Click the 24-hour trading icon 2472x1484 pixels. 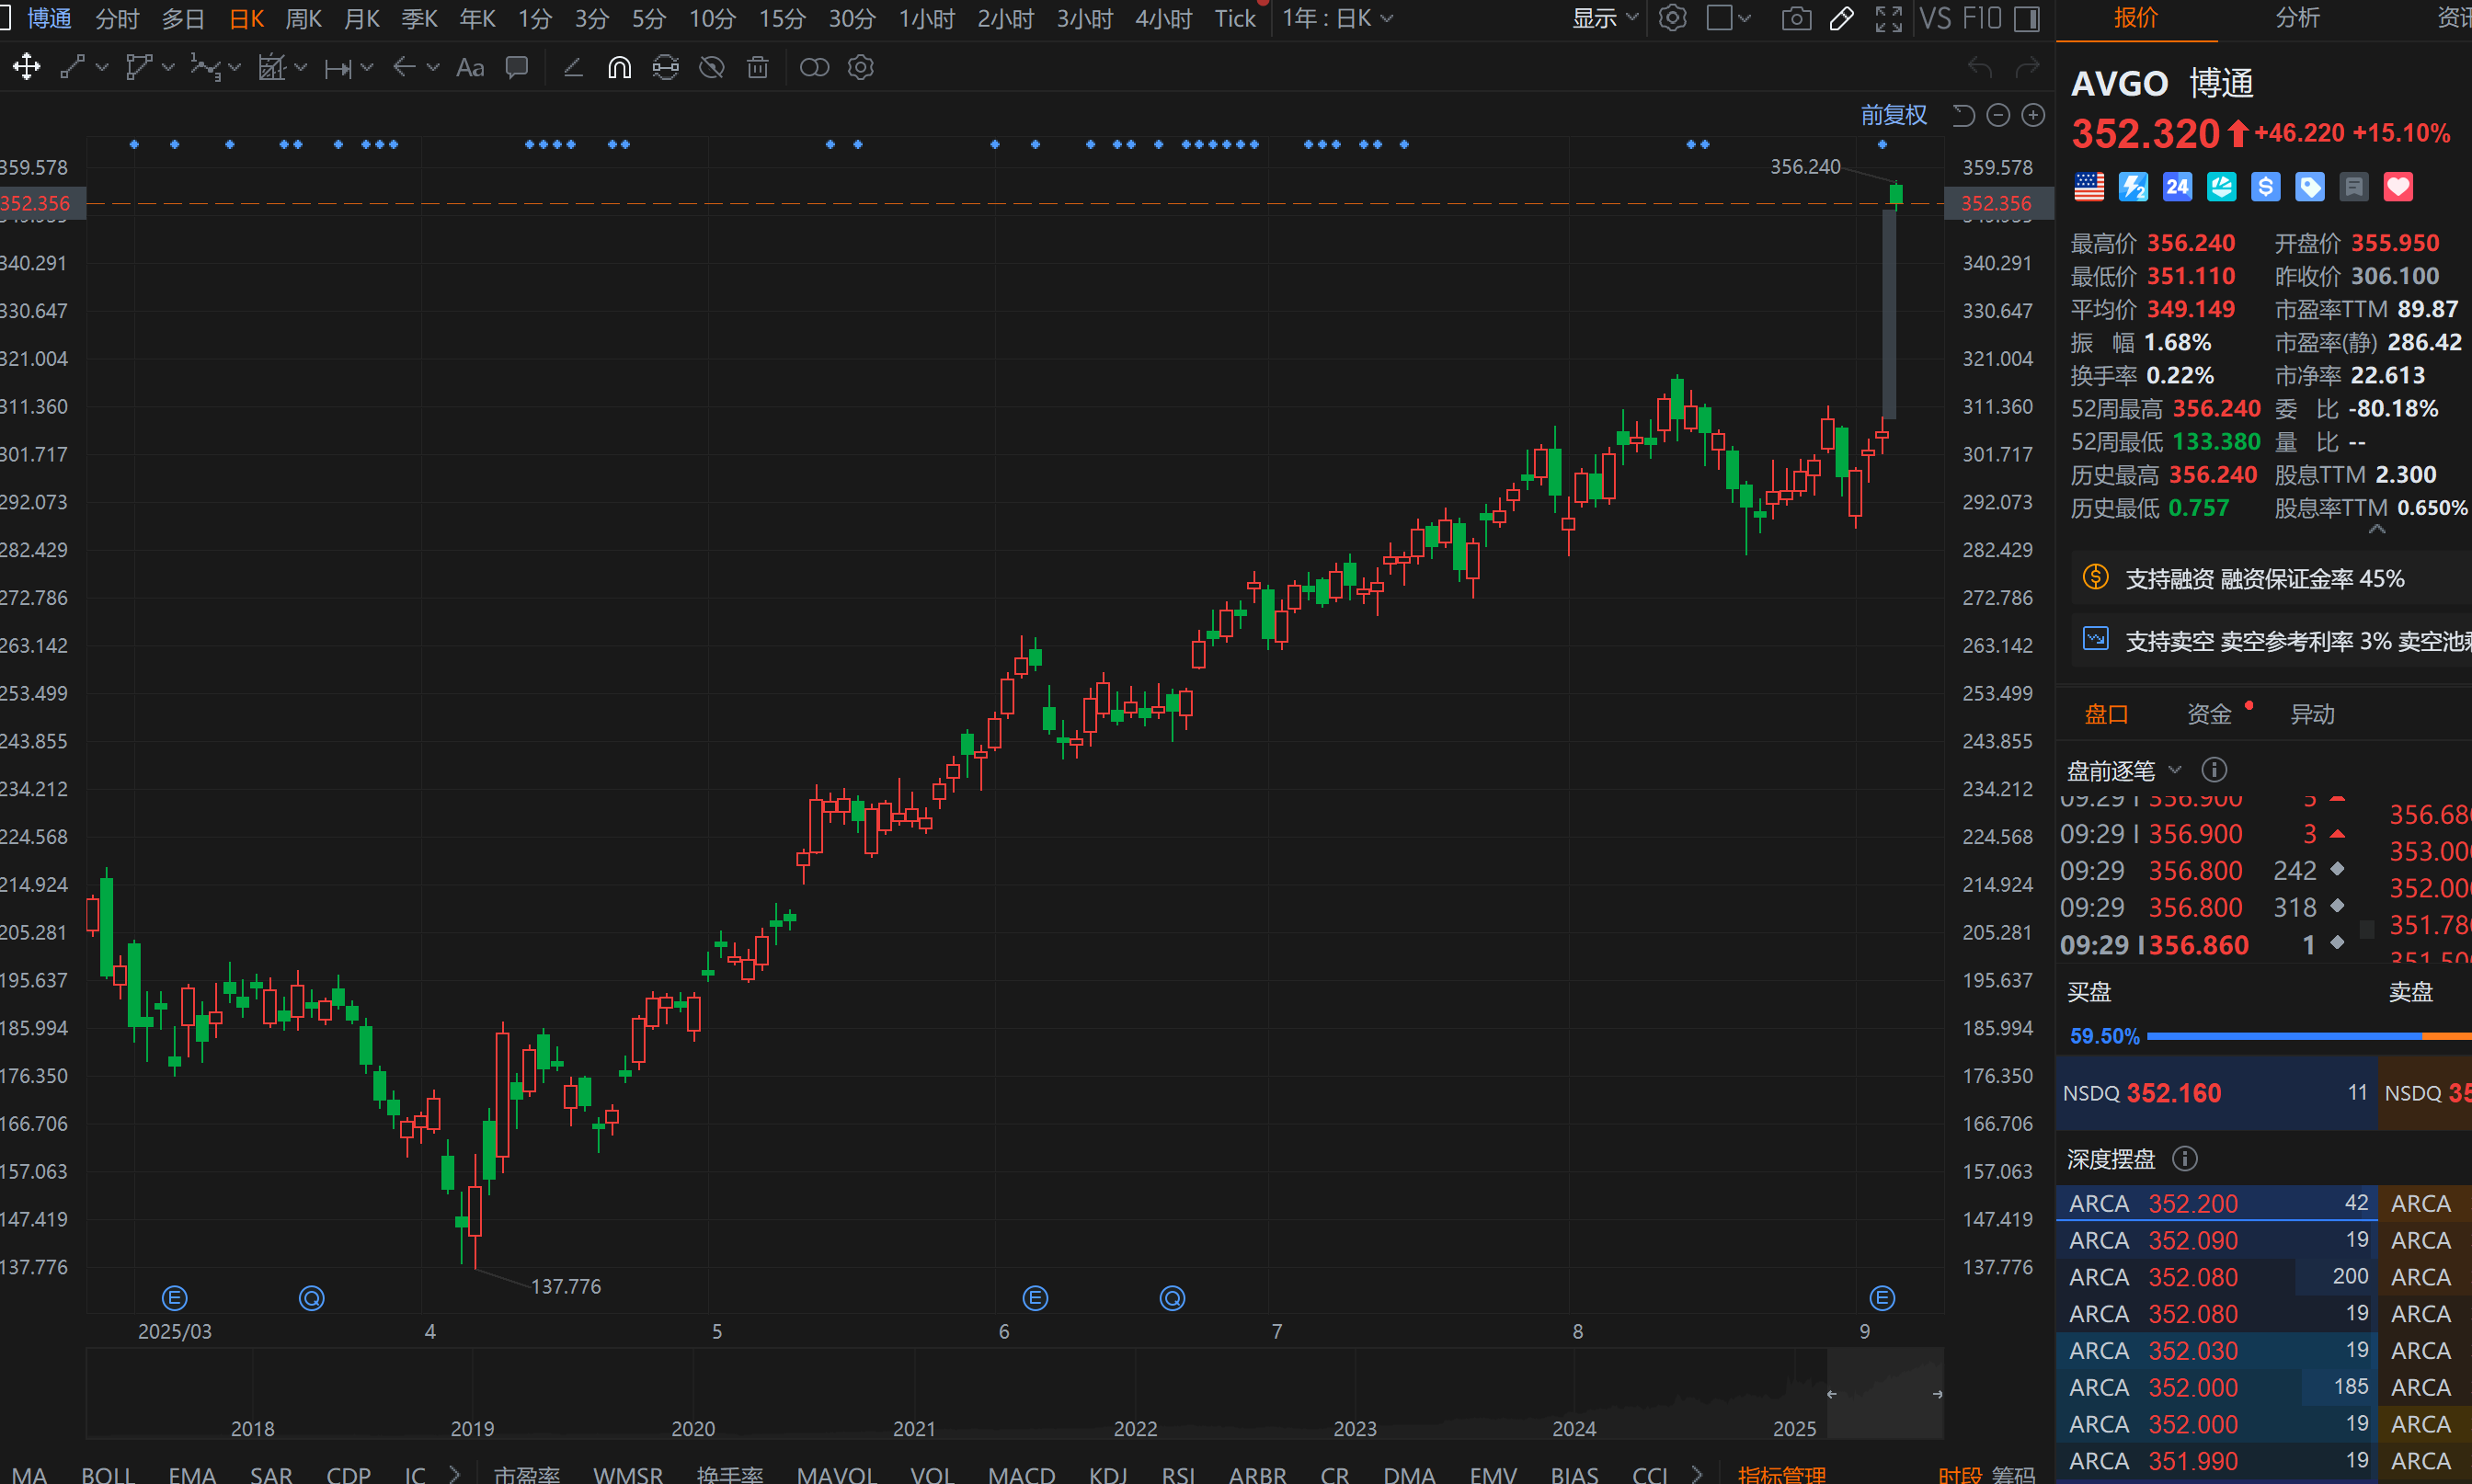(x=2177, y=187)
